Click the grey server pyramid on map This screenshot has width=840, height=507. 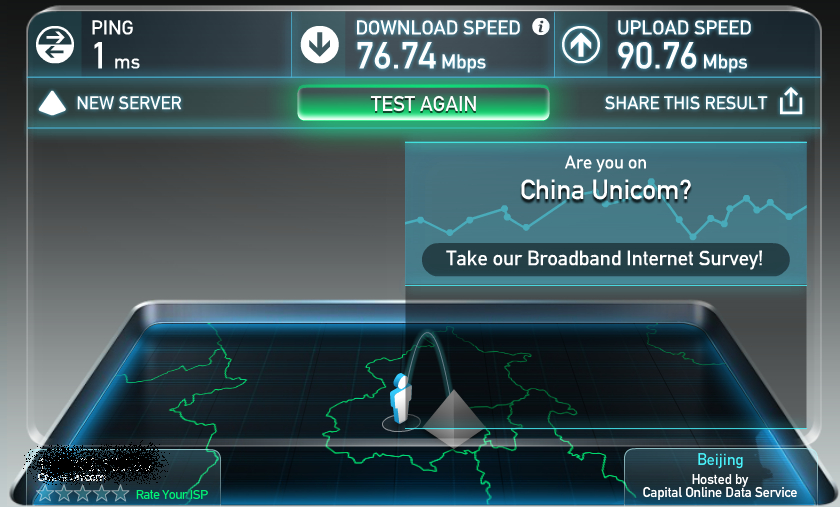[x=455, y=419]
